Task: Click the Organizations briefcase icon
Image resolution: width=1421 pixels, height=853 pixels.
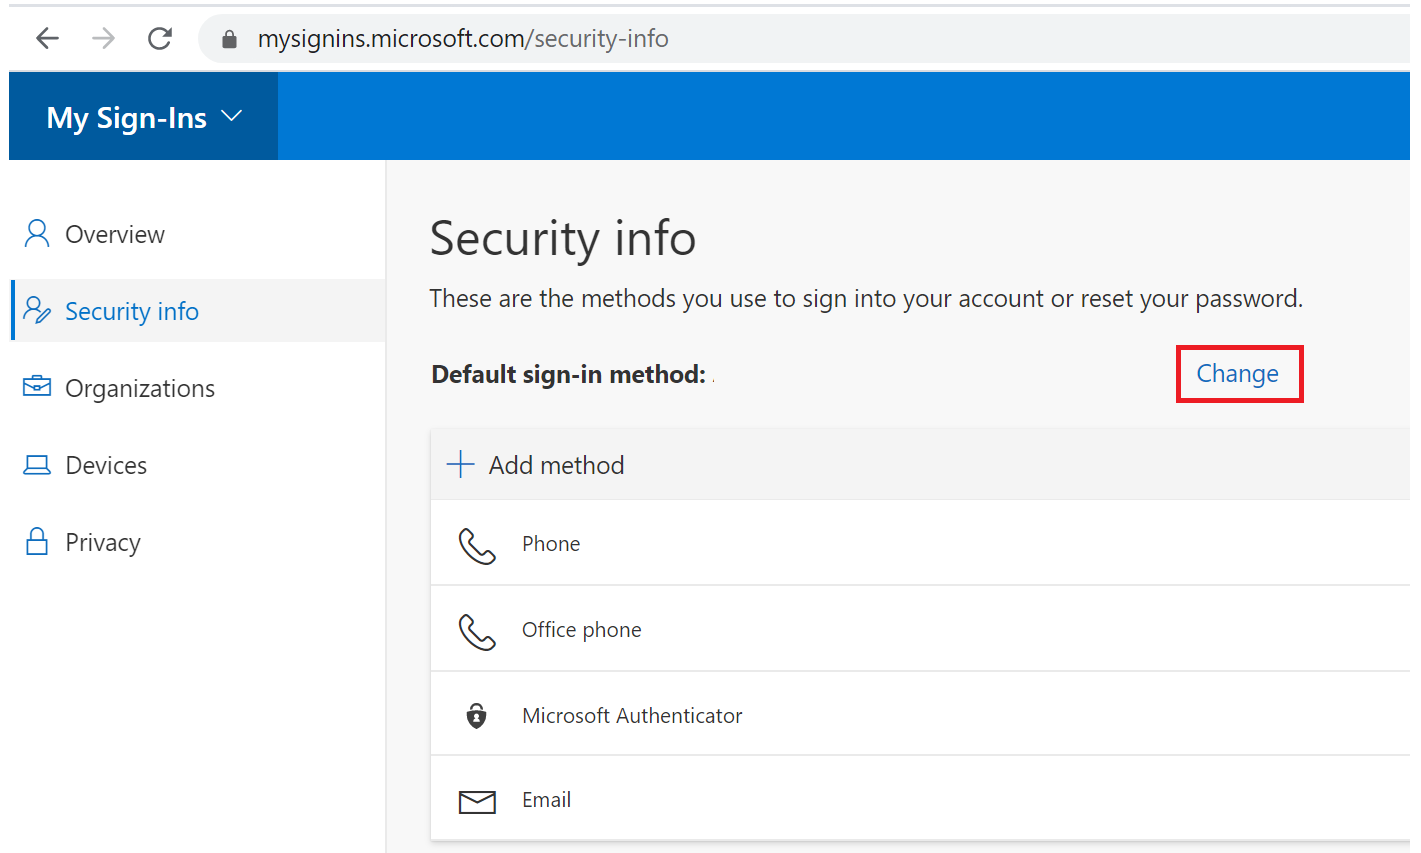Action: [37, 387]
